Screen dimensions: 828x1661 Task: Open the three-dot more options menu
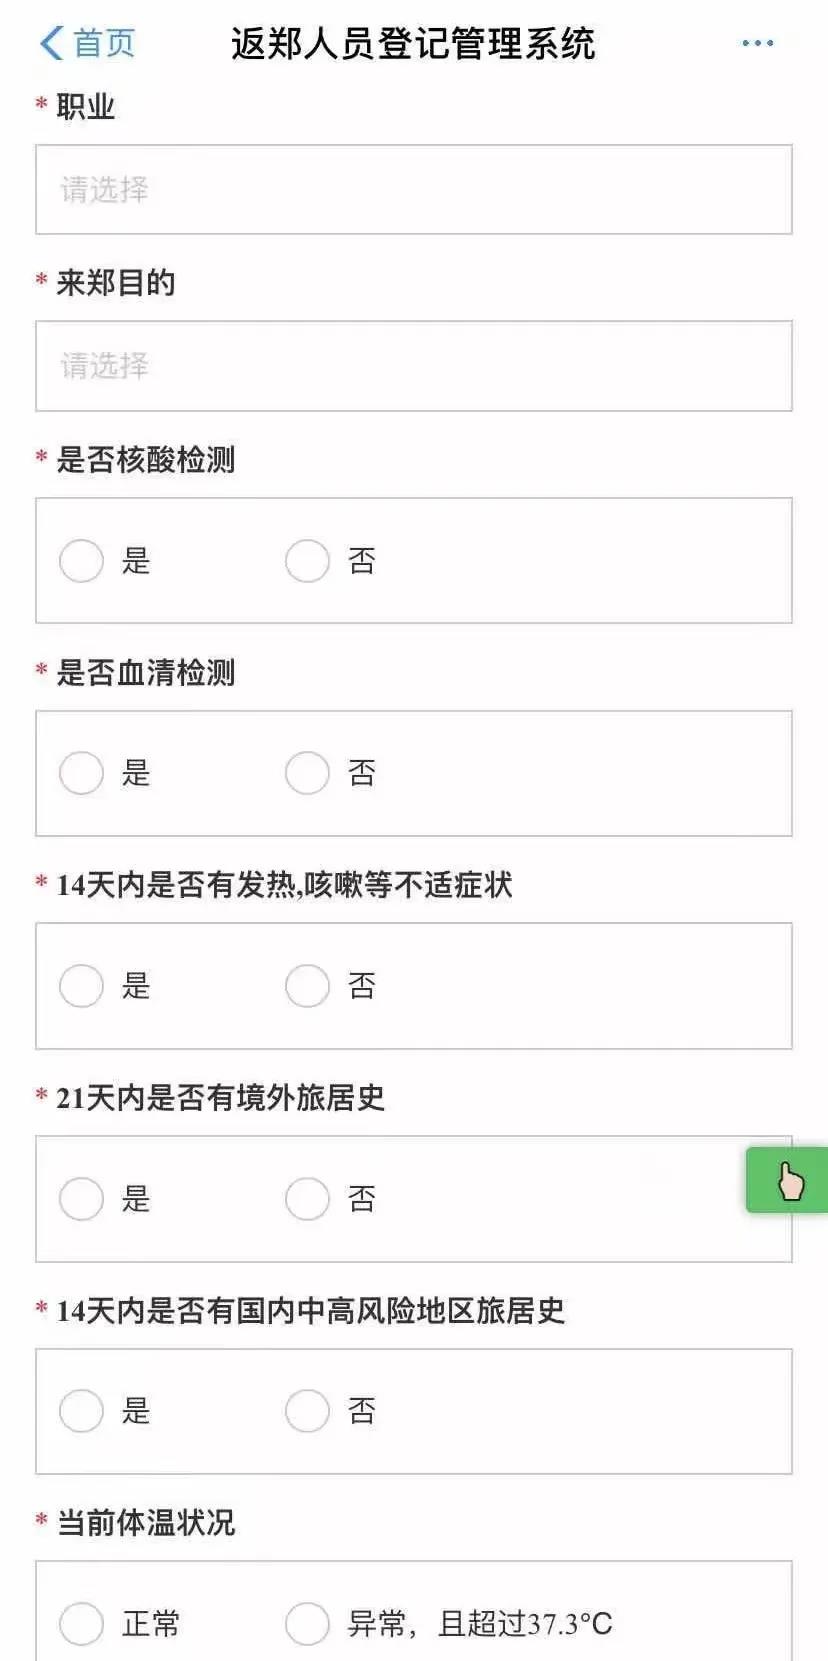[x=757, y=43]
